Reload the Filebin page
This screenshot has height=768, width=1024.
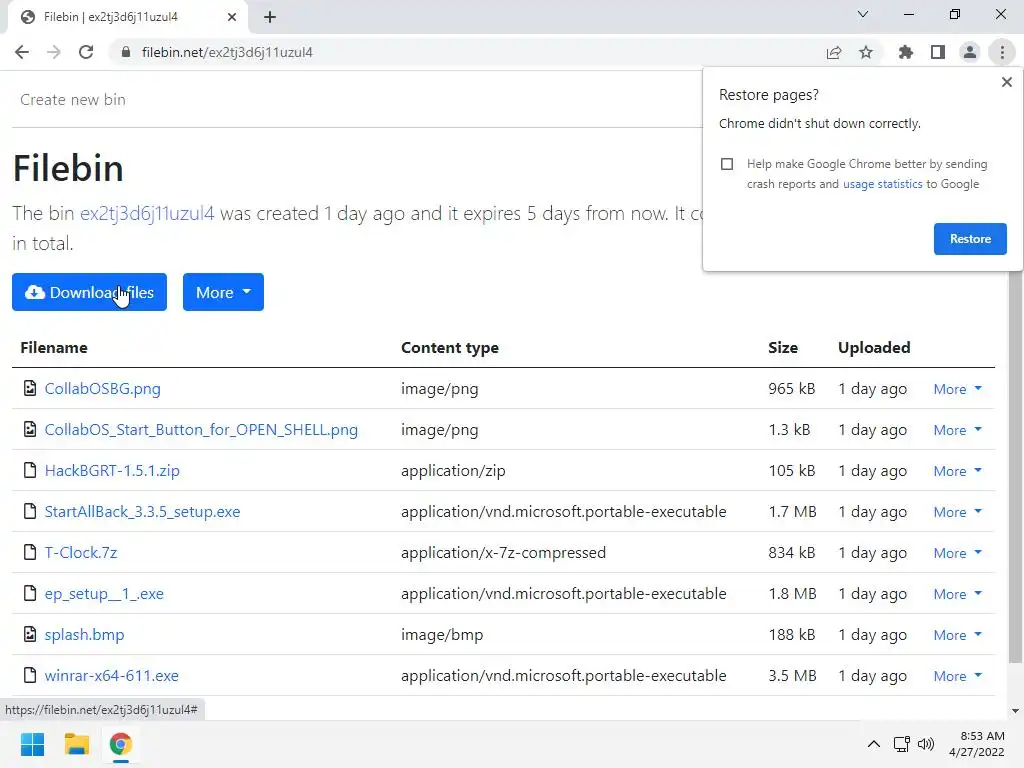point(86,52)
